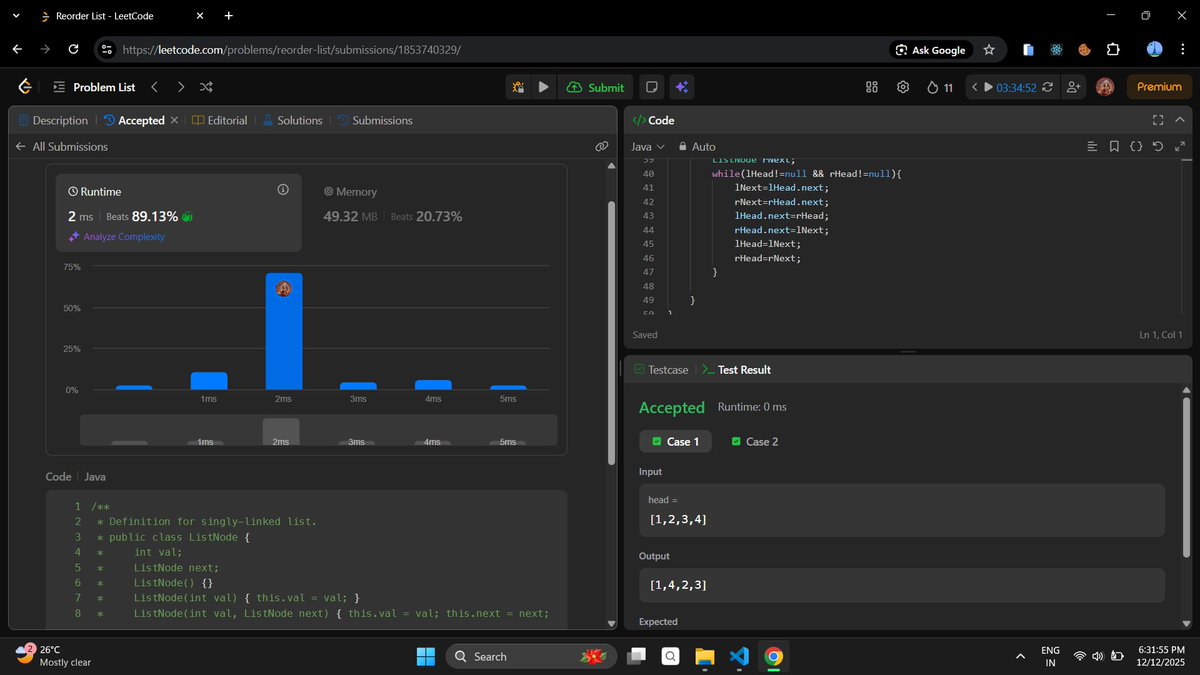
Task: Open VS Code from taskbar
Action: 739,656
